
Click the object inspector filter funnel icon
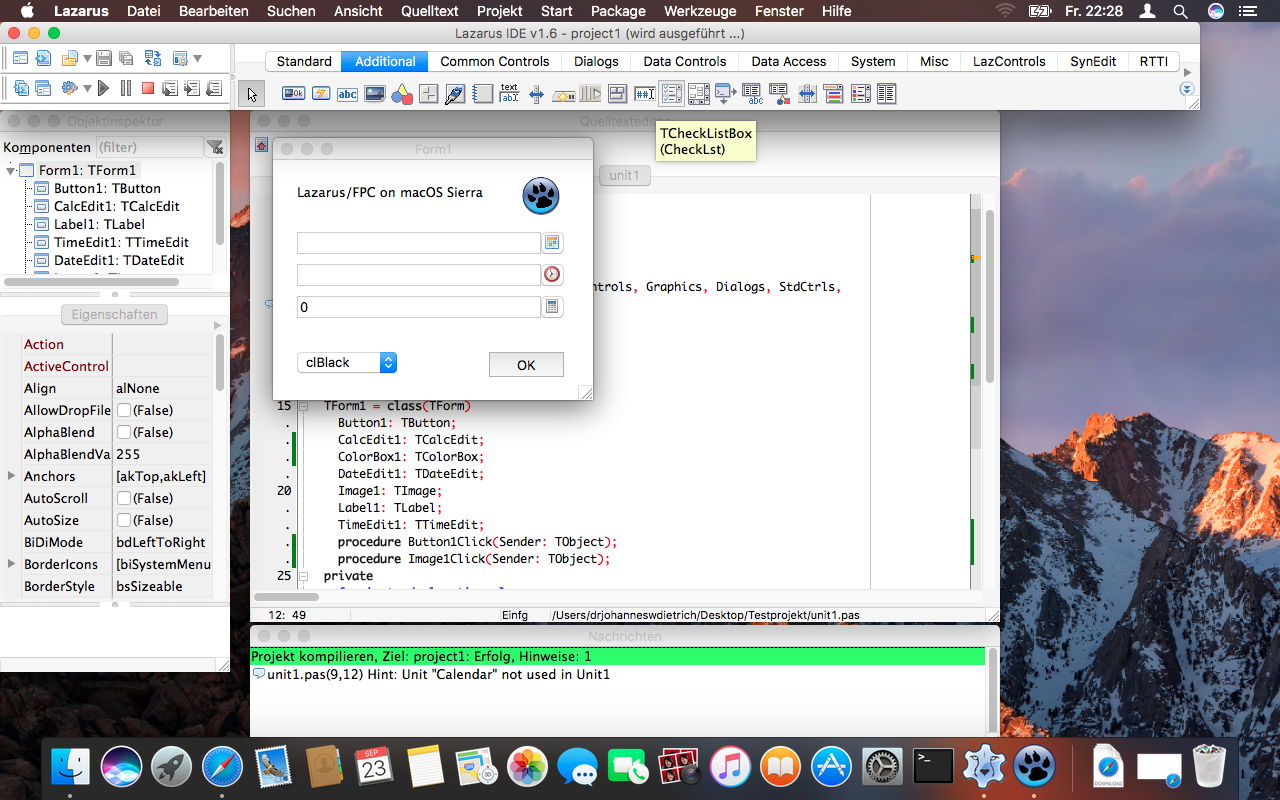click(x=214, y=147)
